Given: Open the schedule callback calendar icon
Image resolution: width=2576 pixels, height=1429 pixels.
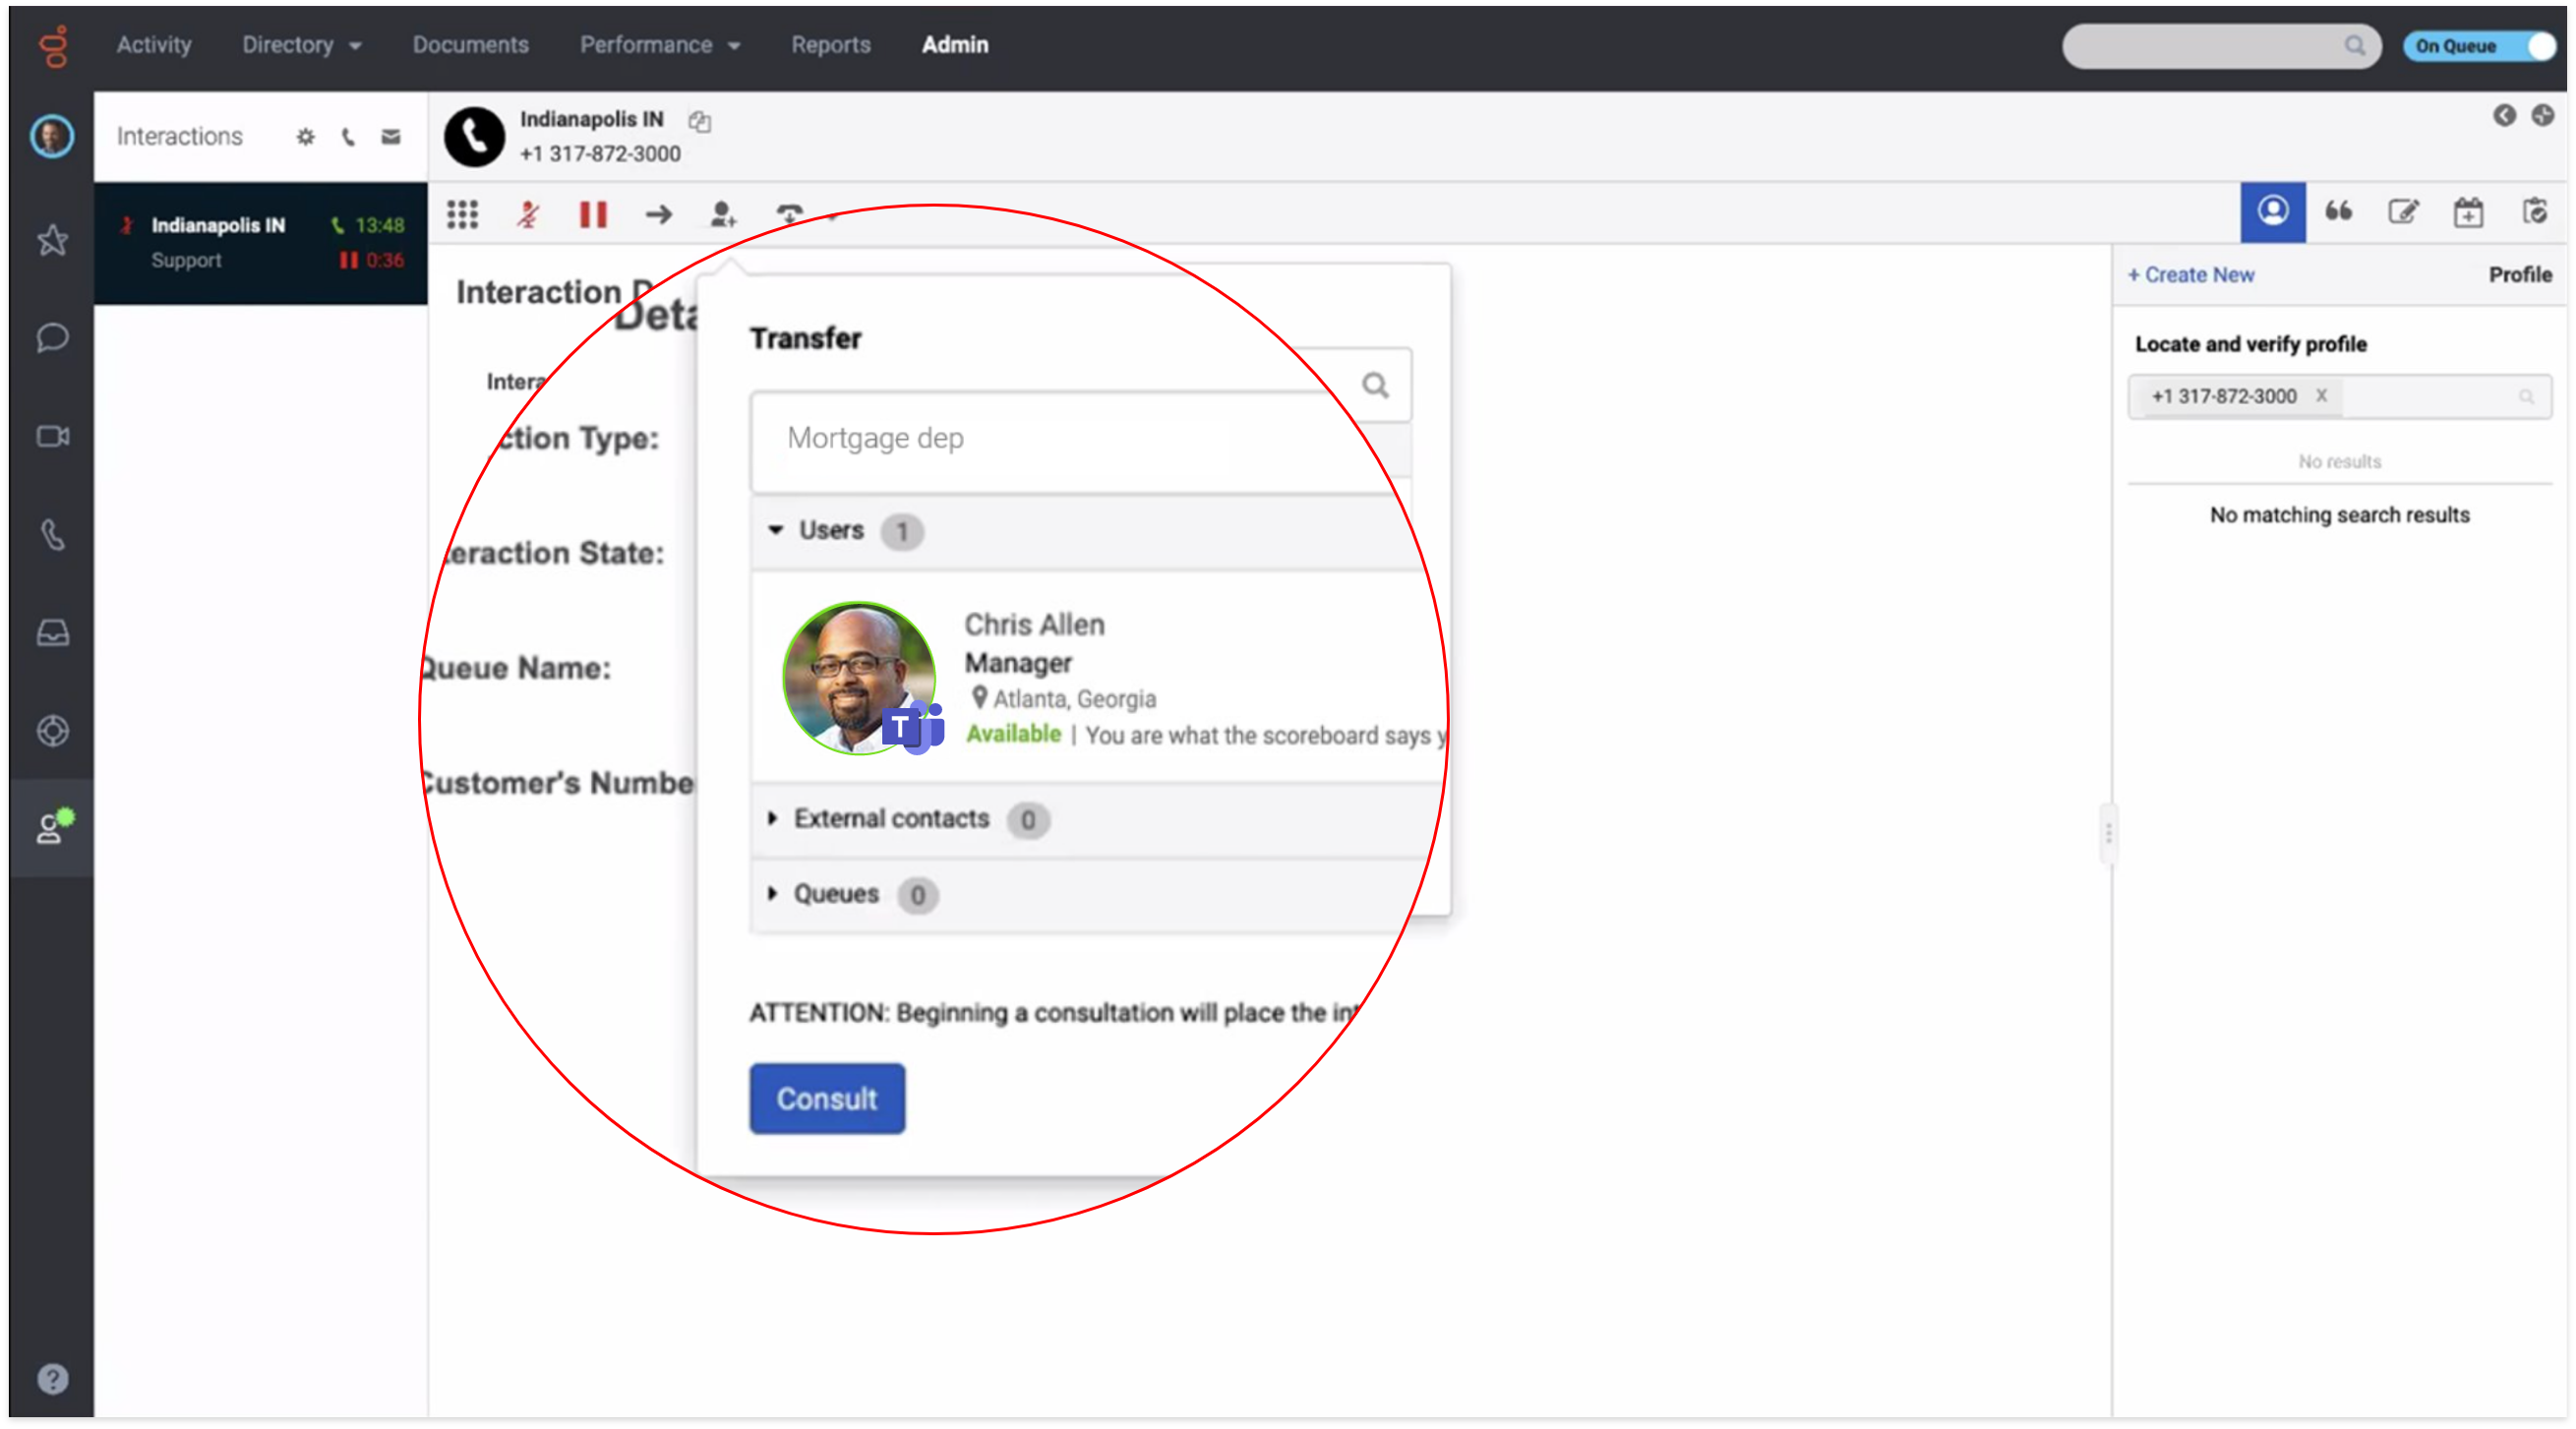Looking at the screenshot, I should (x=2468, y=212).
